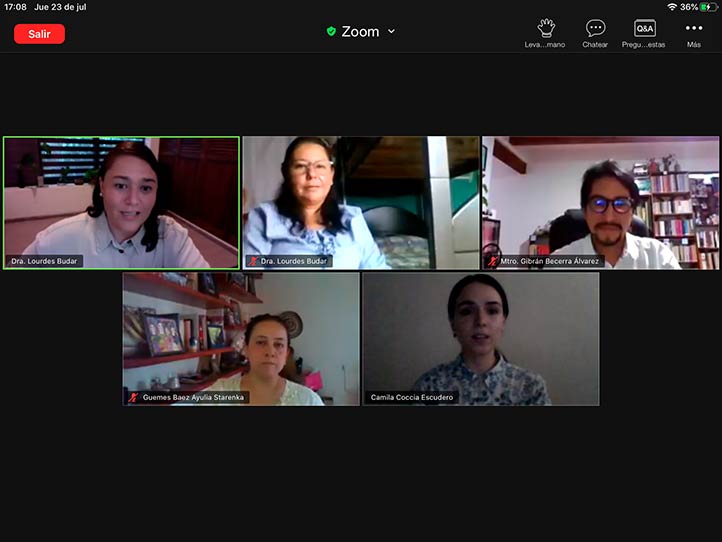Open the Más three-dot menu
The image size is (722, 542).
click(693, 28)
